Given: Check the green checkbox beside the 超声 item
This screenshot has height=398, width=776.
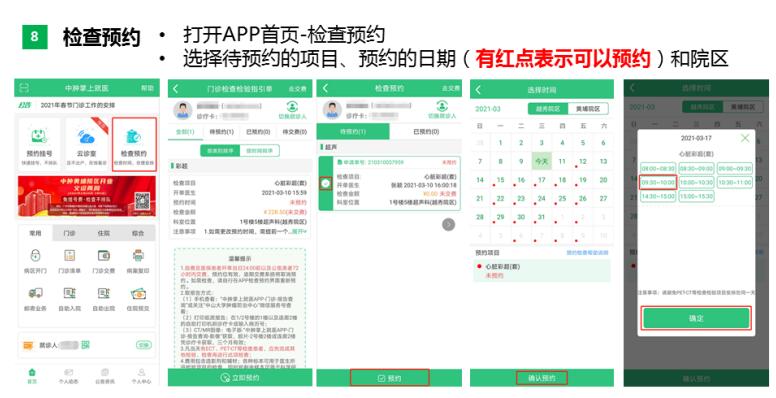Looking at the screenshot, I should click(325, 183).
